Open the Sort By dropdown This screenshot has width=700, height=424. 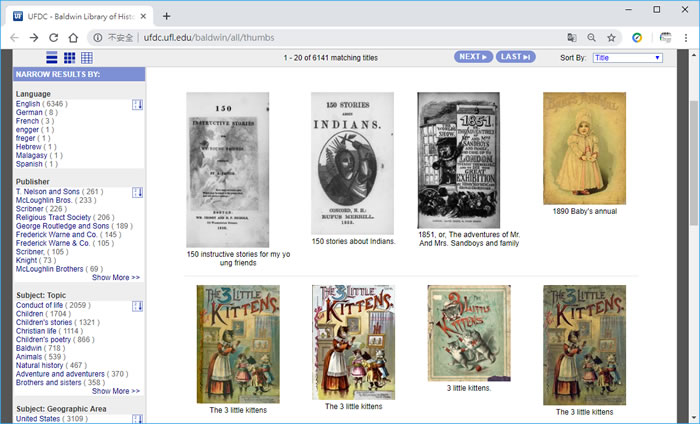[628, 58]
